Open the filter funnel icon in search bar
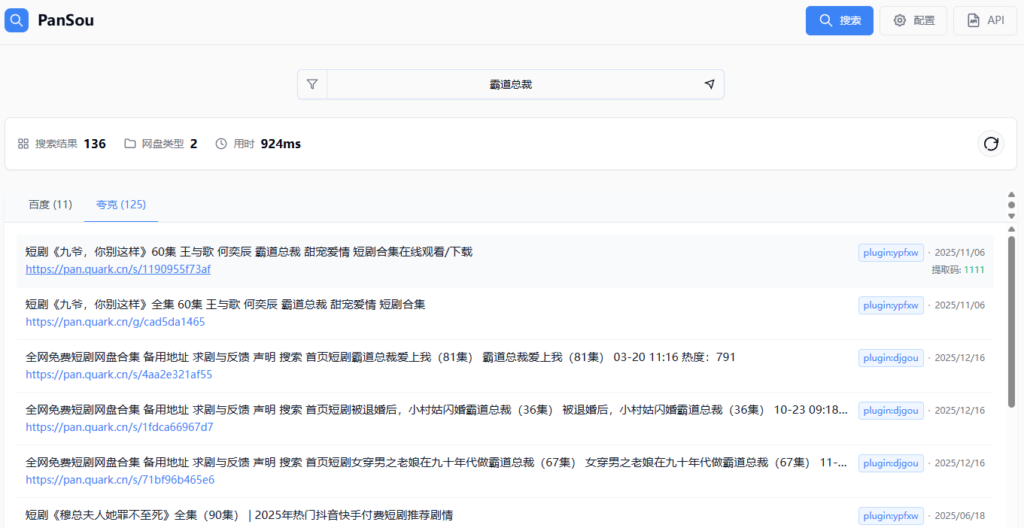Image resolution: width=1024 pixels, height=528 pixels. pos(312,84)
